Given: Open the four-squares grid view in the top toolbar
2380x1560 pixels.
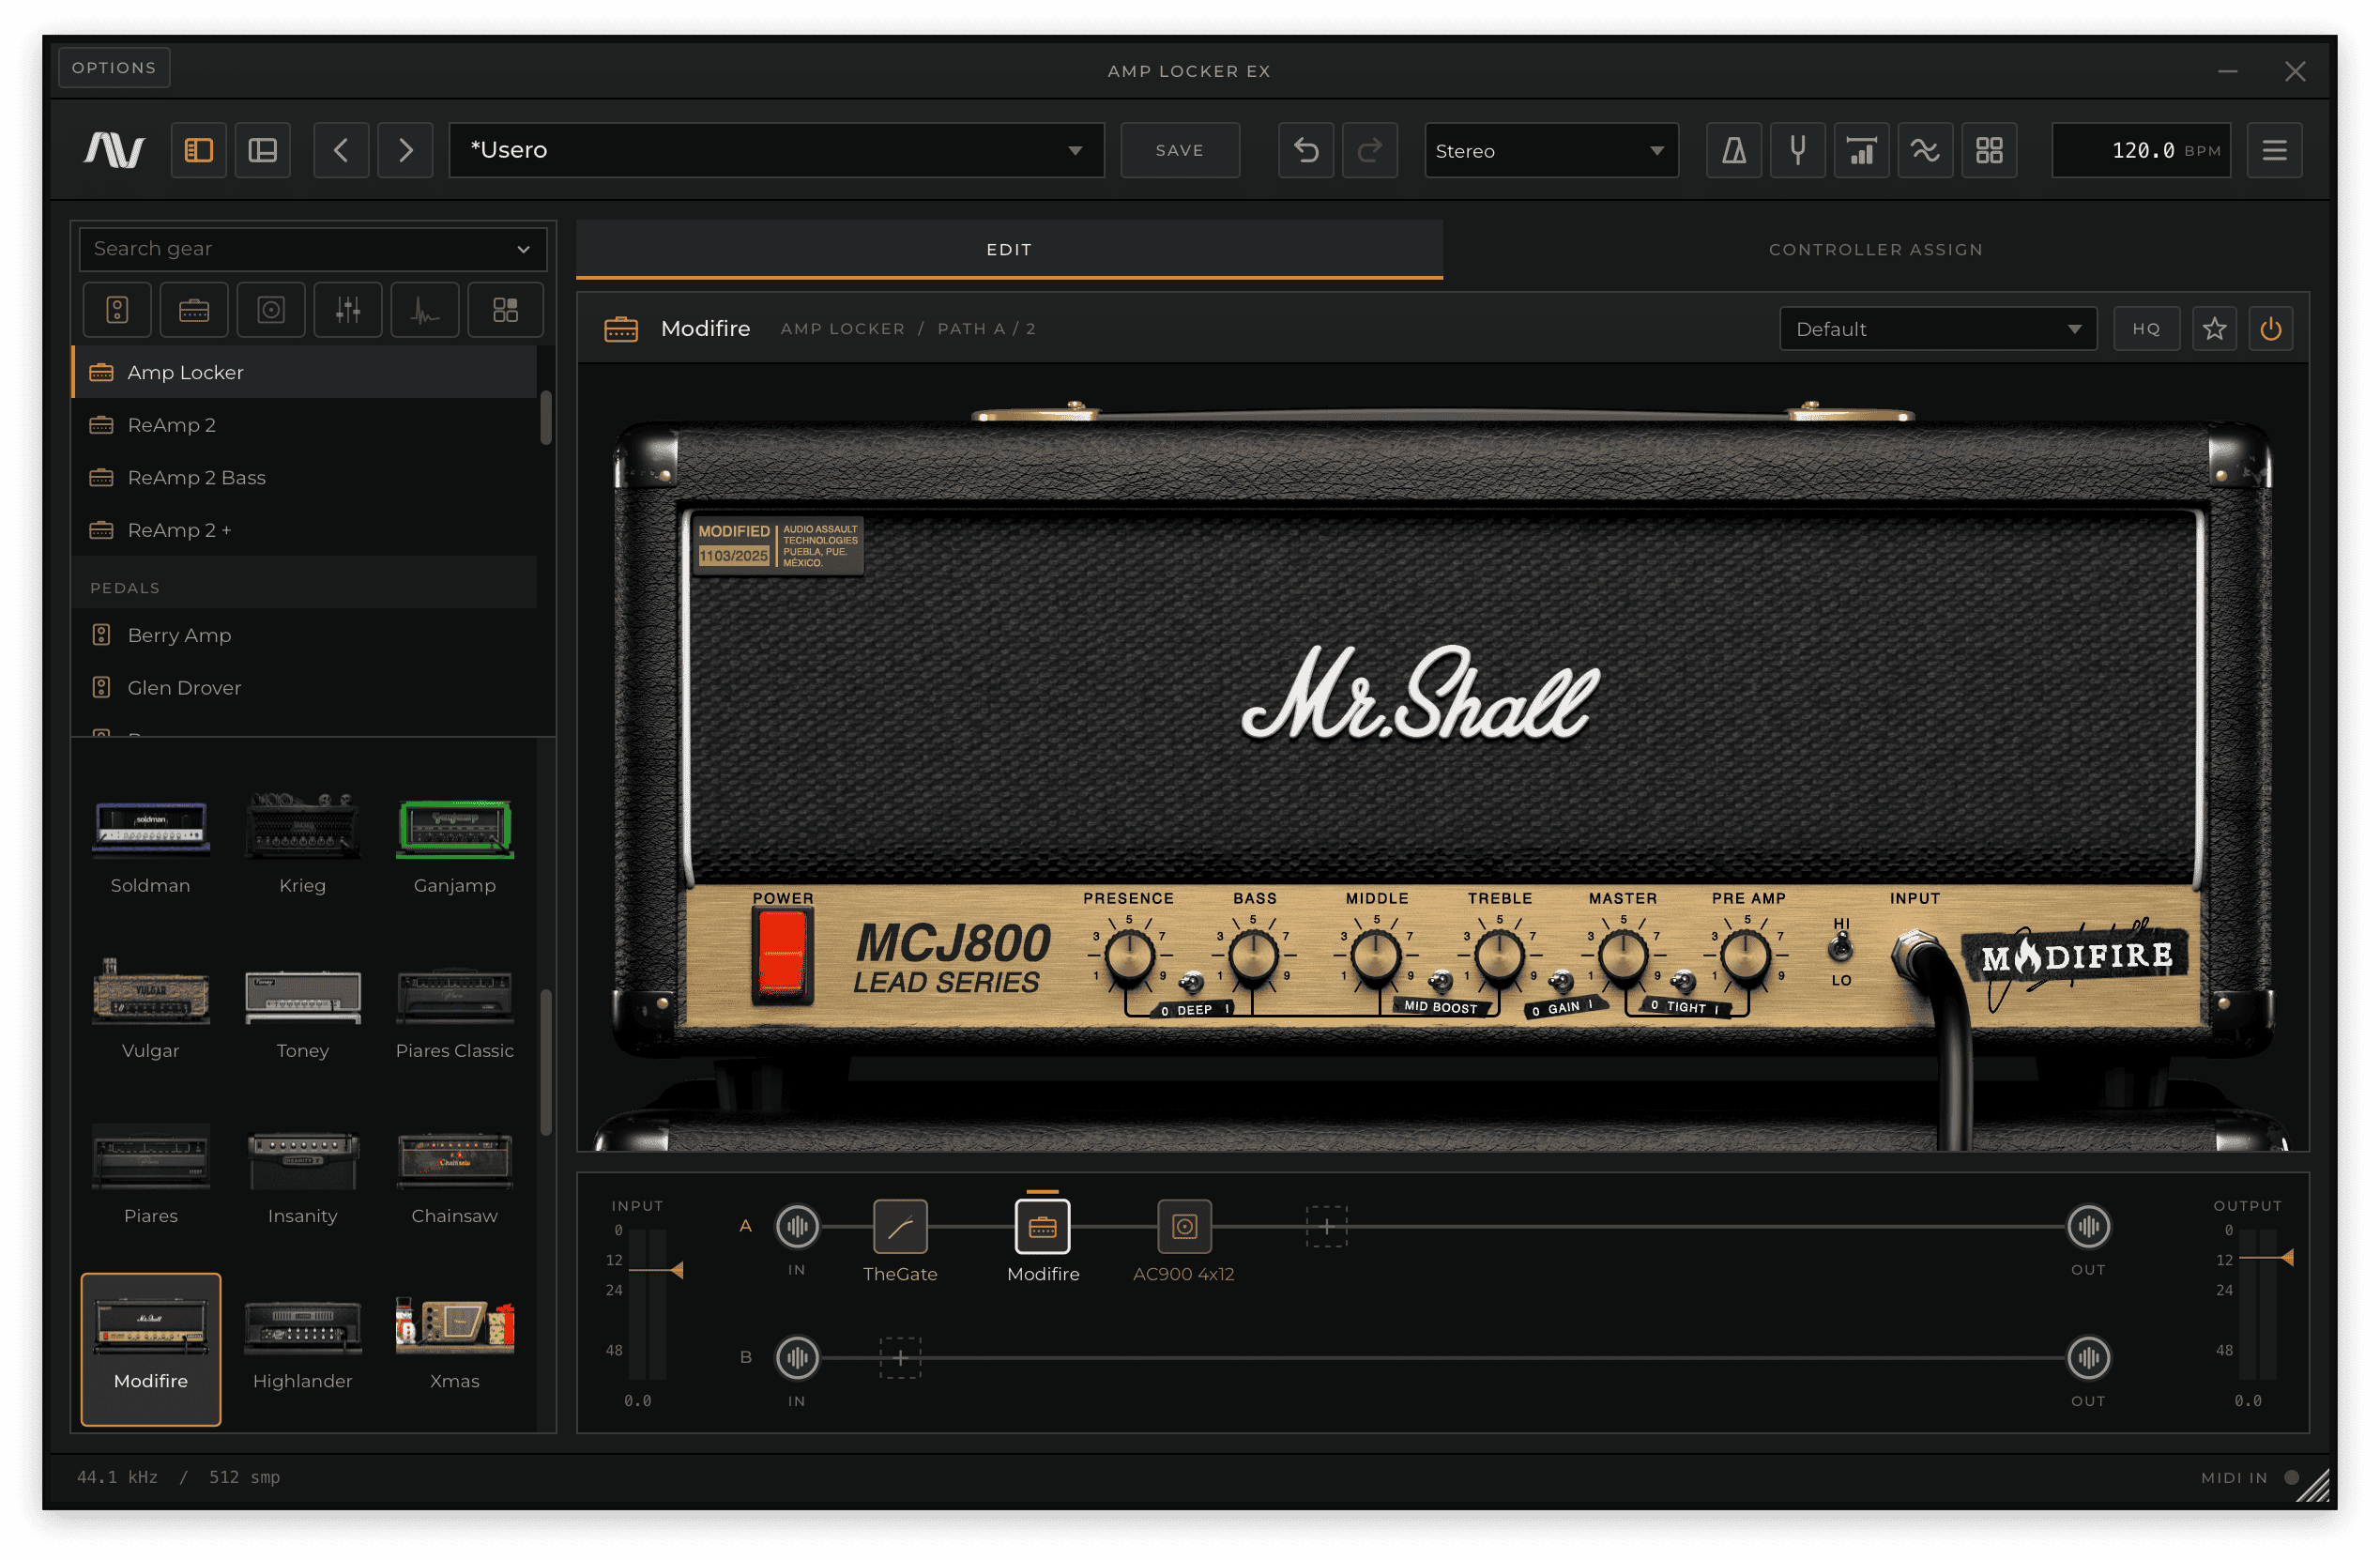Looking at the screenshot, I should (1989, 150).
